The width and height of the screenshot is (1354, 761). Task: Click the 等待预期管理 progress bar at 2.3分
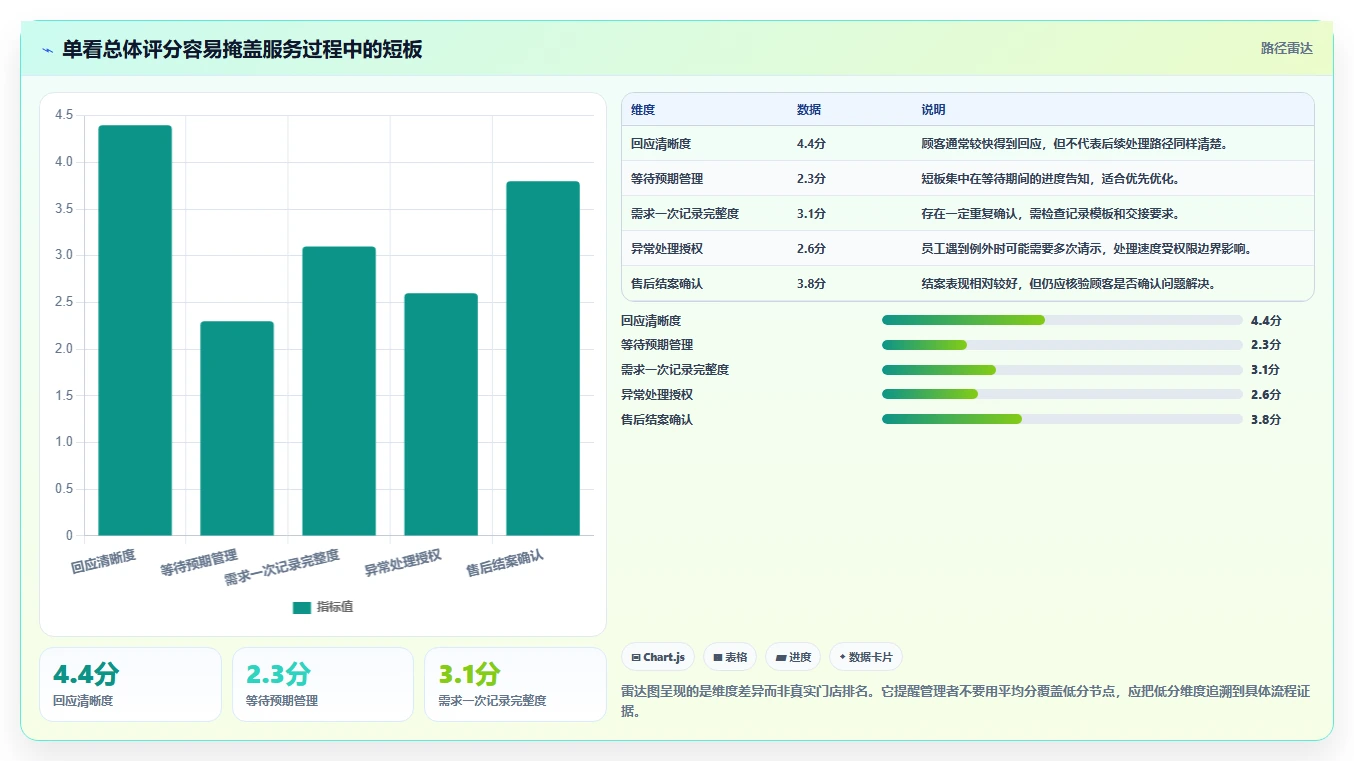(1062, 345)
